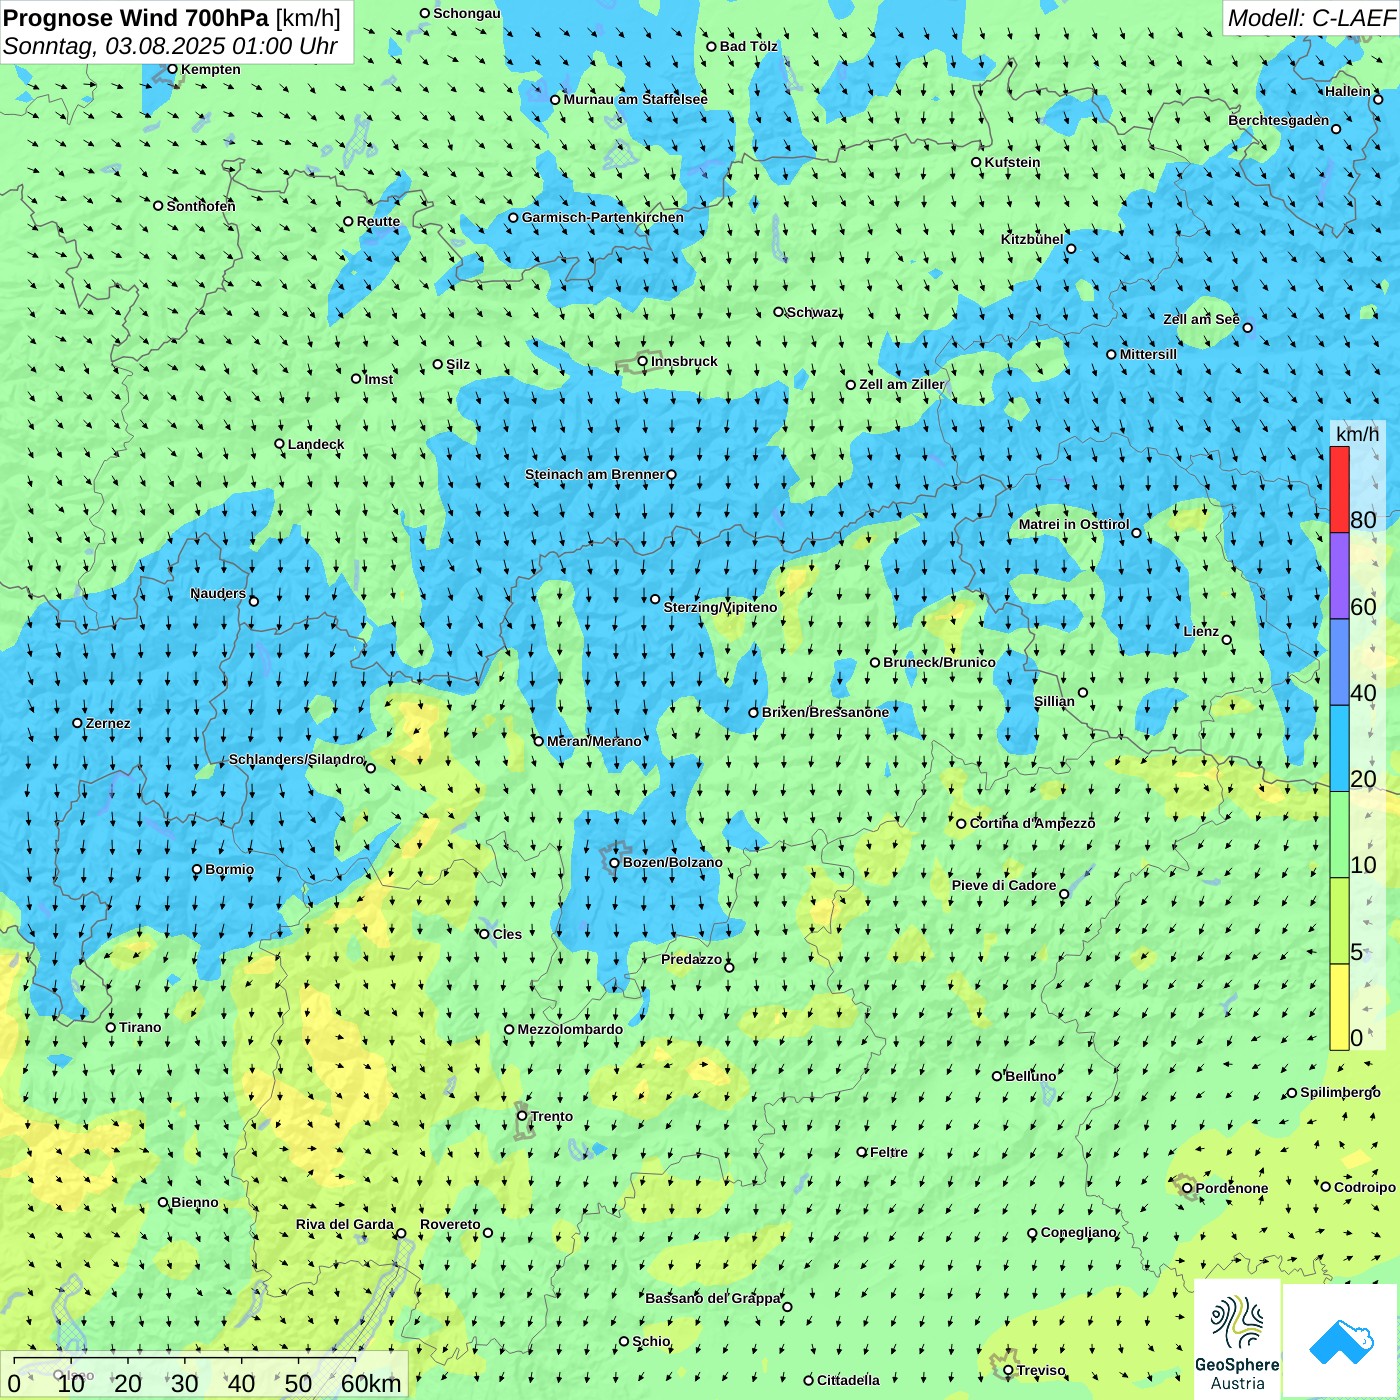Click the Steinach am Brenner label
Viewport: 1400px width, 1400px height.
pos(595,474)
